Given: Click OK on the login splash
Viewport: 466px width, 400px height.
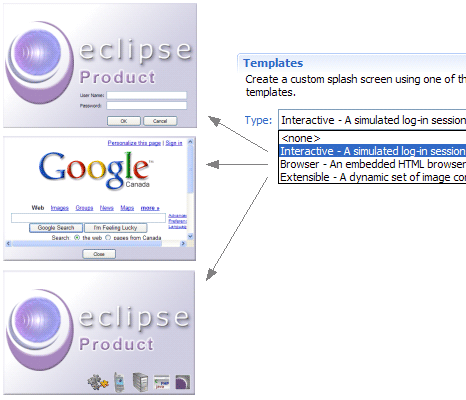Looking at the screenshot, I should (124, 121).
